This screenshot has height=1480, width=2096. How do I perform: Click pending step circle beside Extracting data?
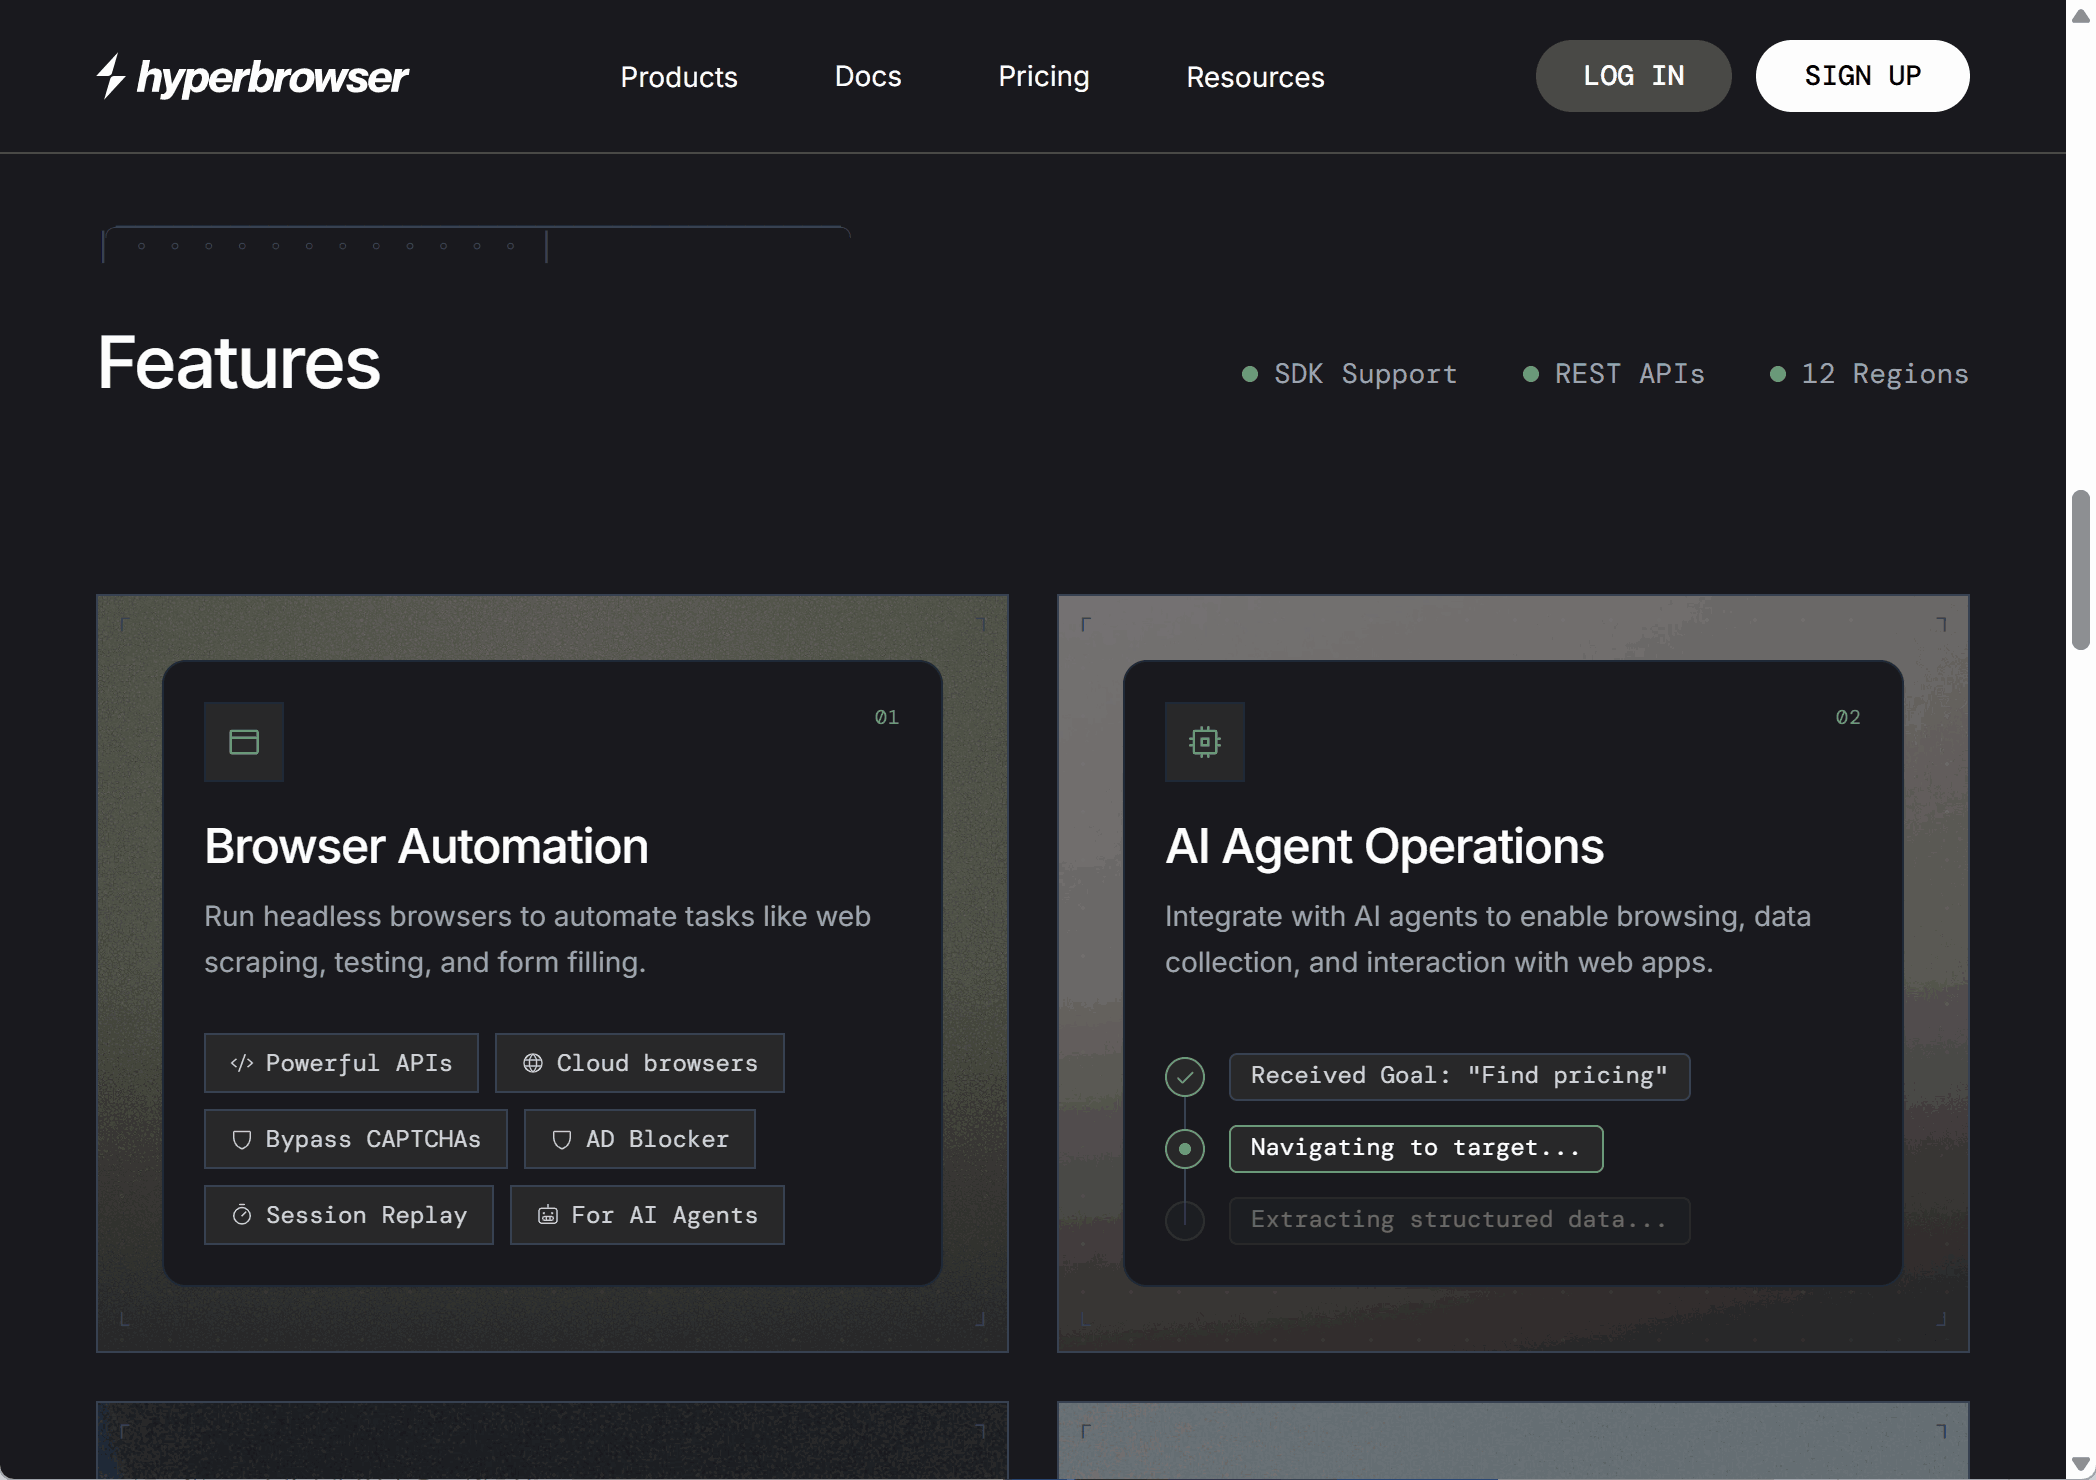(1185, 1220)
